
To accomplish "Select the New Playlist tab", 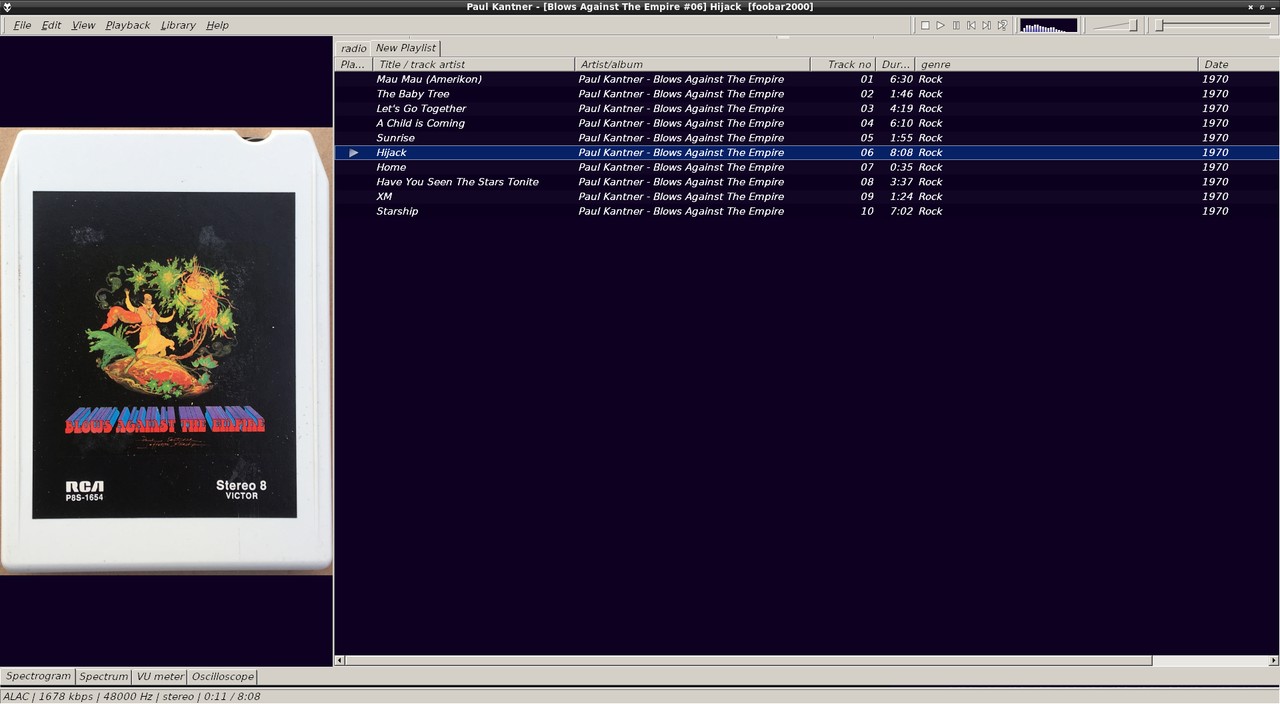I will (405, 48).
